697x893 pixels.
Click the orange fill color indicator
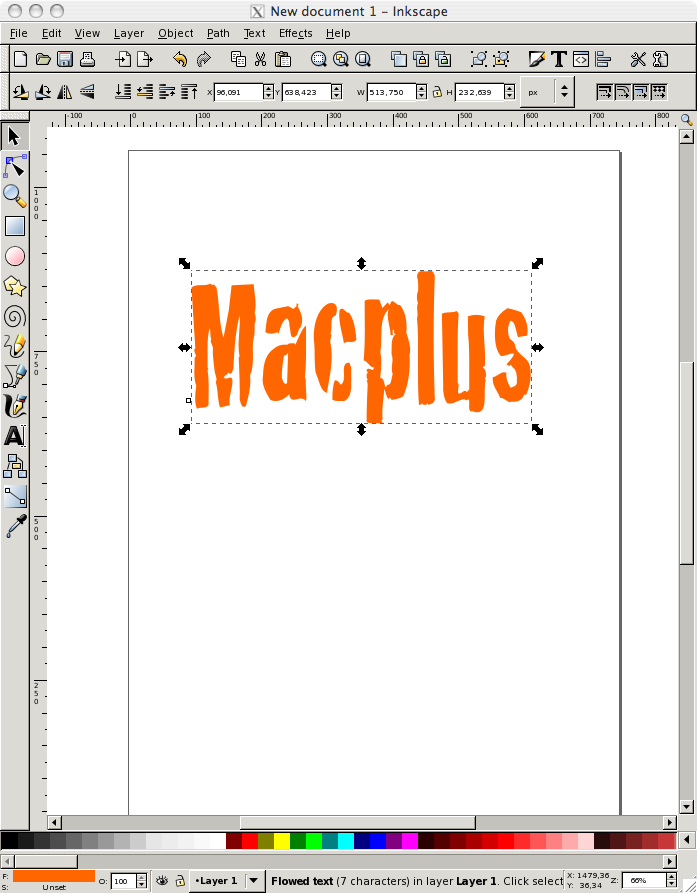coord(54,876)
